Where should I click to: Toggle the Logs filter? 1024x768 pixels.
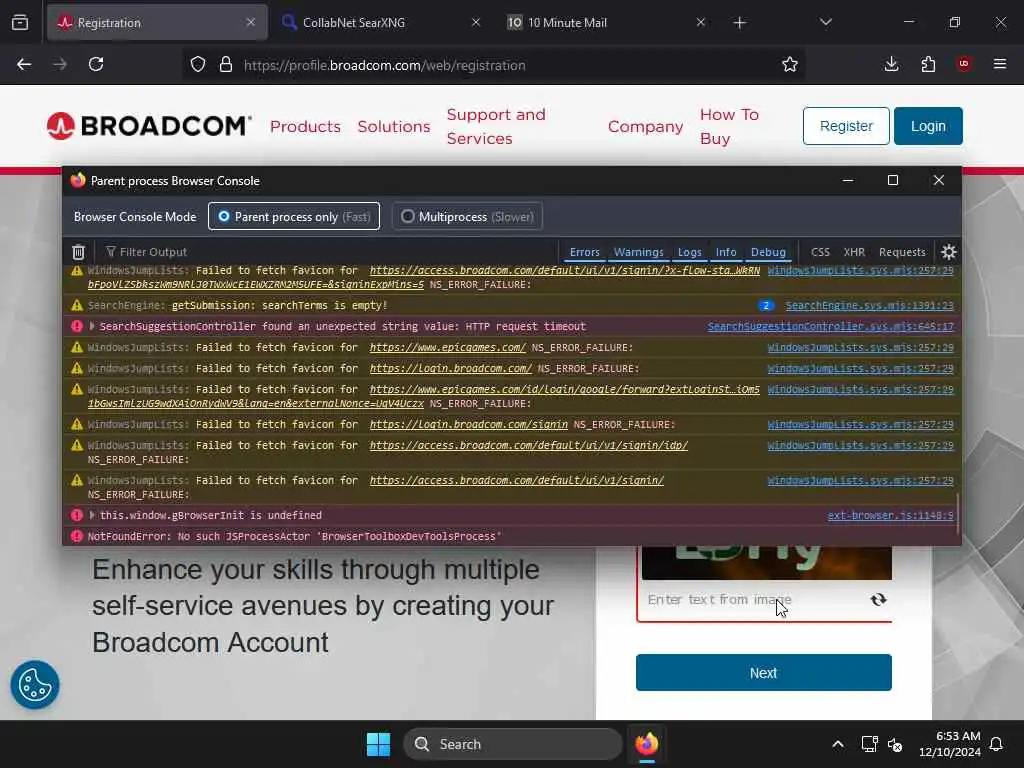[x=690, y=252]
